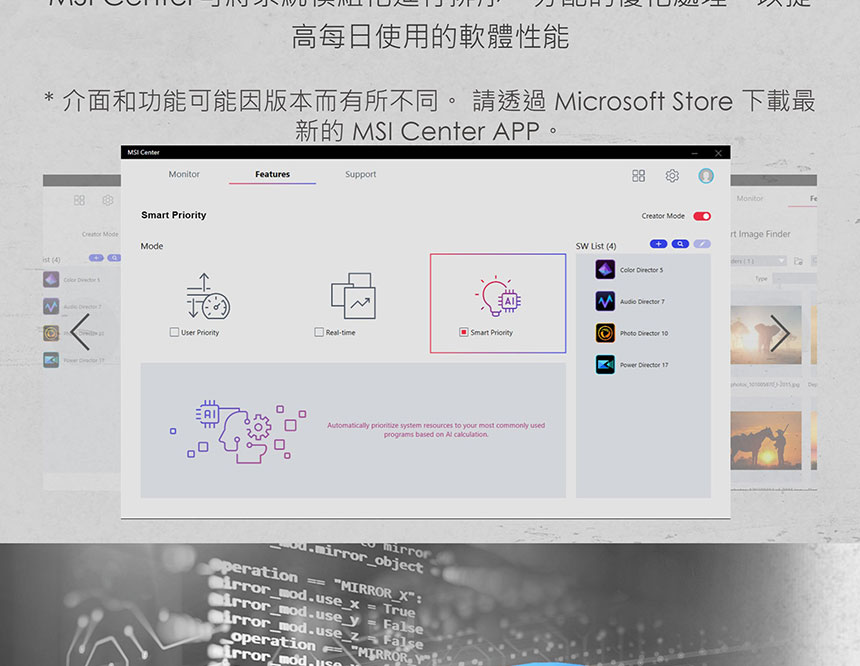Show the next slide with right arrow
Image resolution: width=860 pixels, height=666 pixels.
pos(779,333)
